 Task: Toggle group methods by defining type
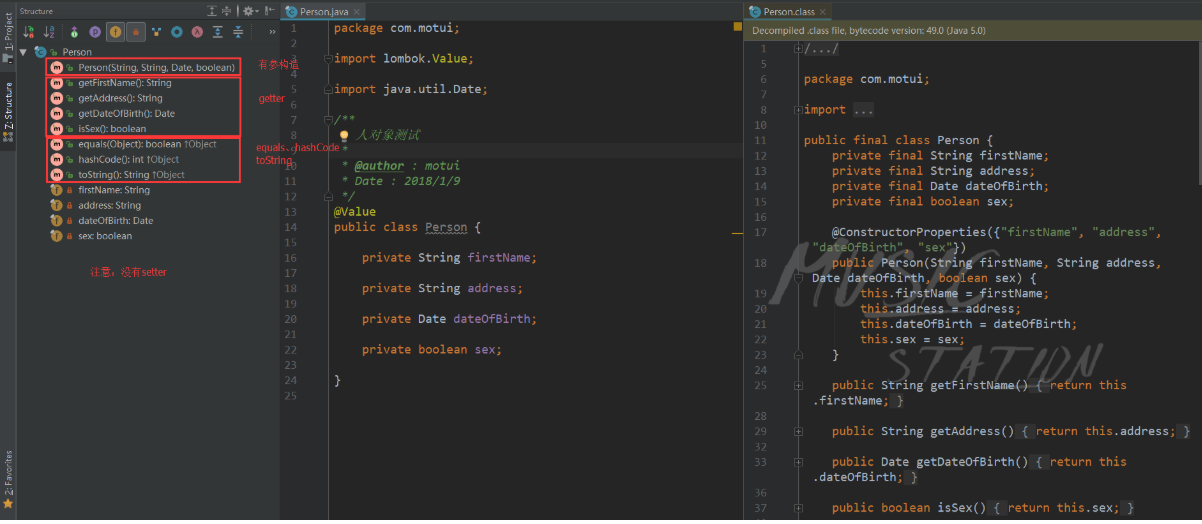[157, 33]
